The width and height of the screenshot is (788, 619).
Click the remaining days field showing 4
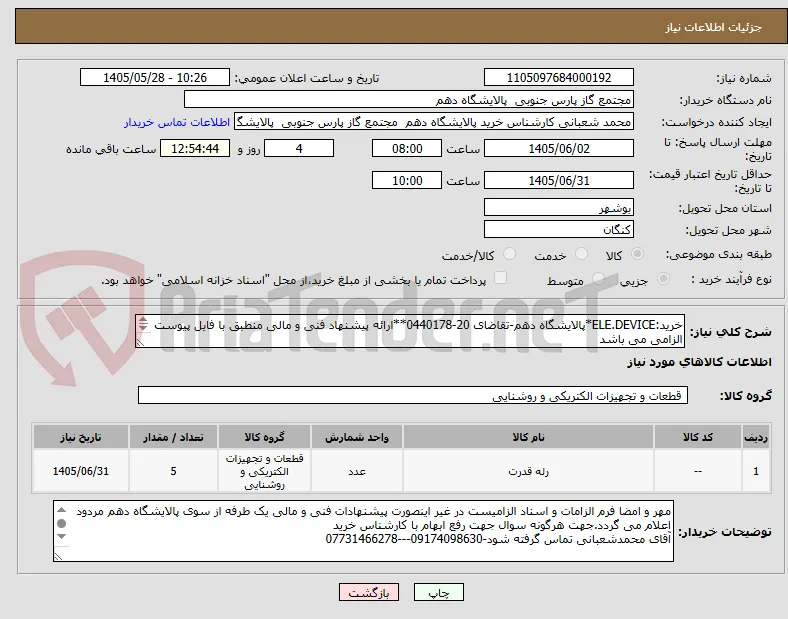point(299,148)
